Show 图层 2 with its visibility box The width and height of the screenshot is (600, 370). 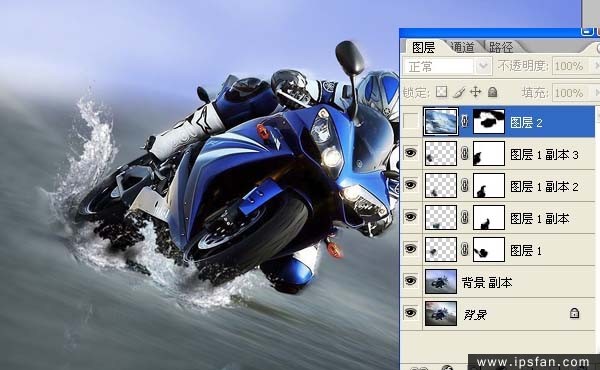[410, 122]
